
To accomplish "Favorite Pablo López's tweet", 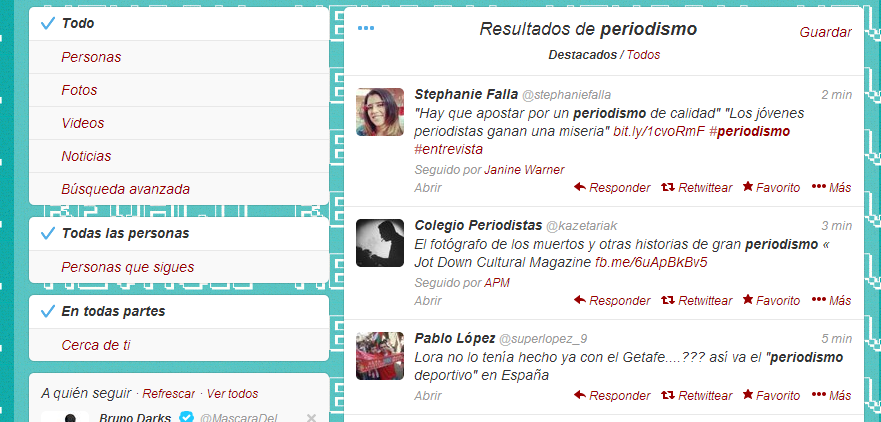I will pos(771,396).
